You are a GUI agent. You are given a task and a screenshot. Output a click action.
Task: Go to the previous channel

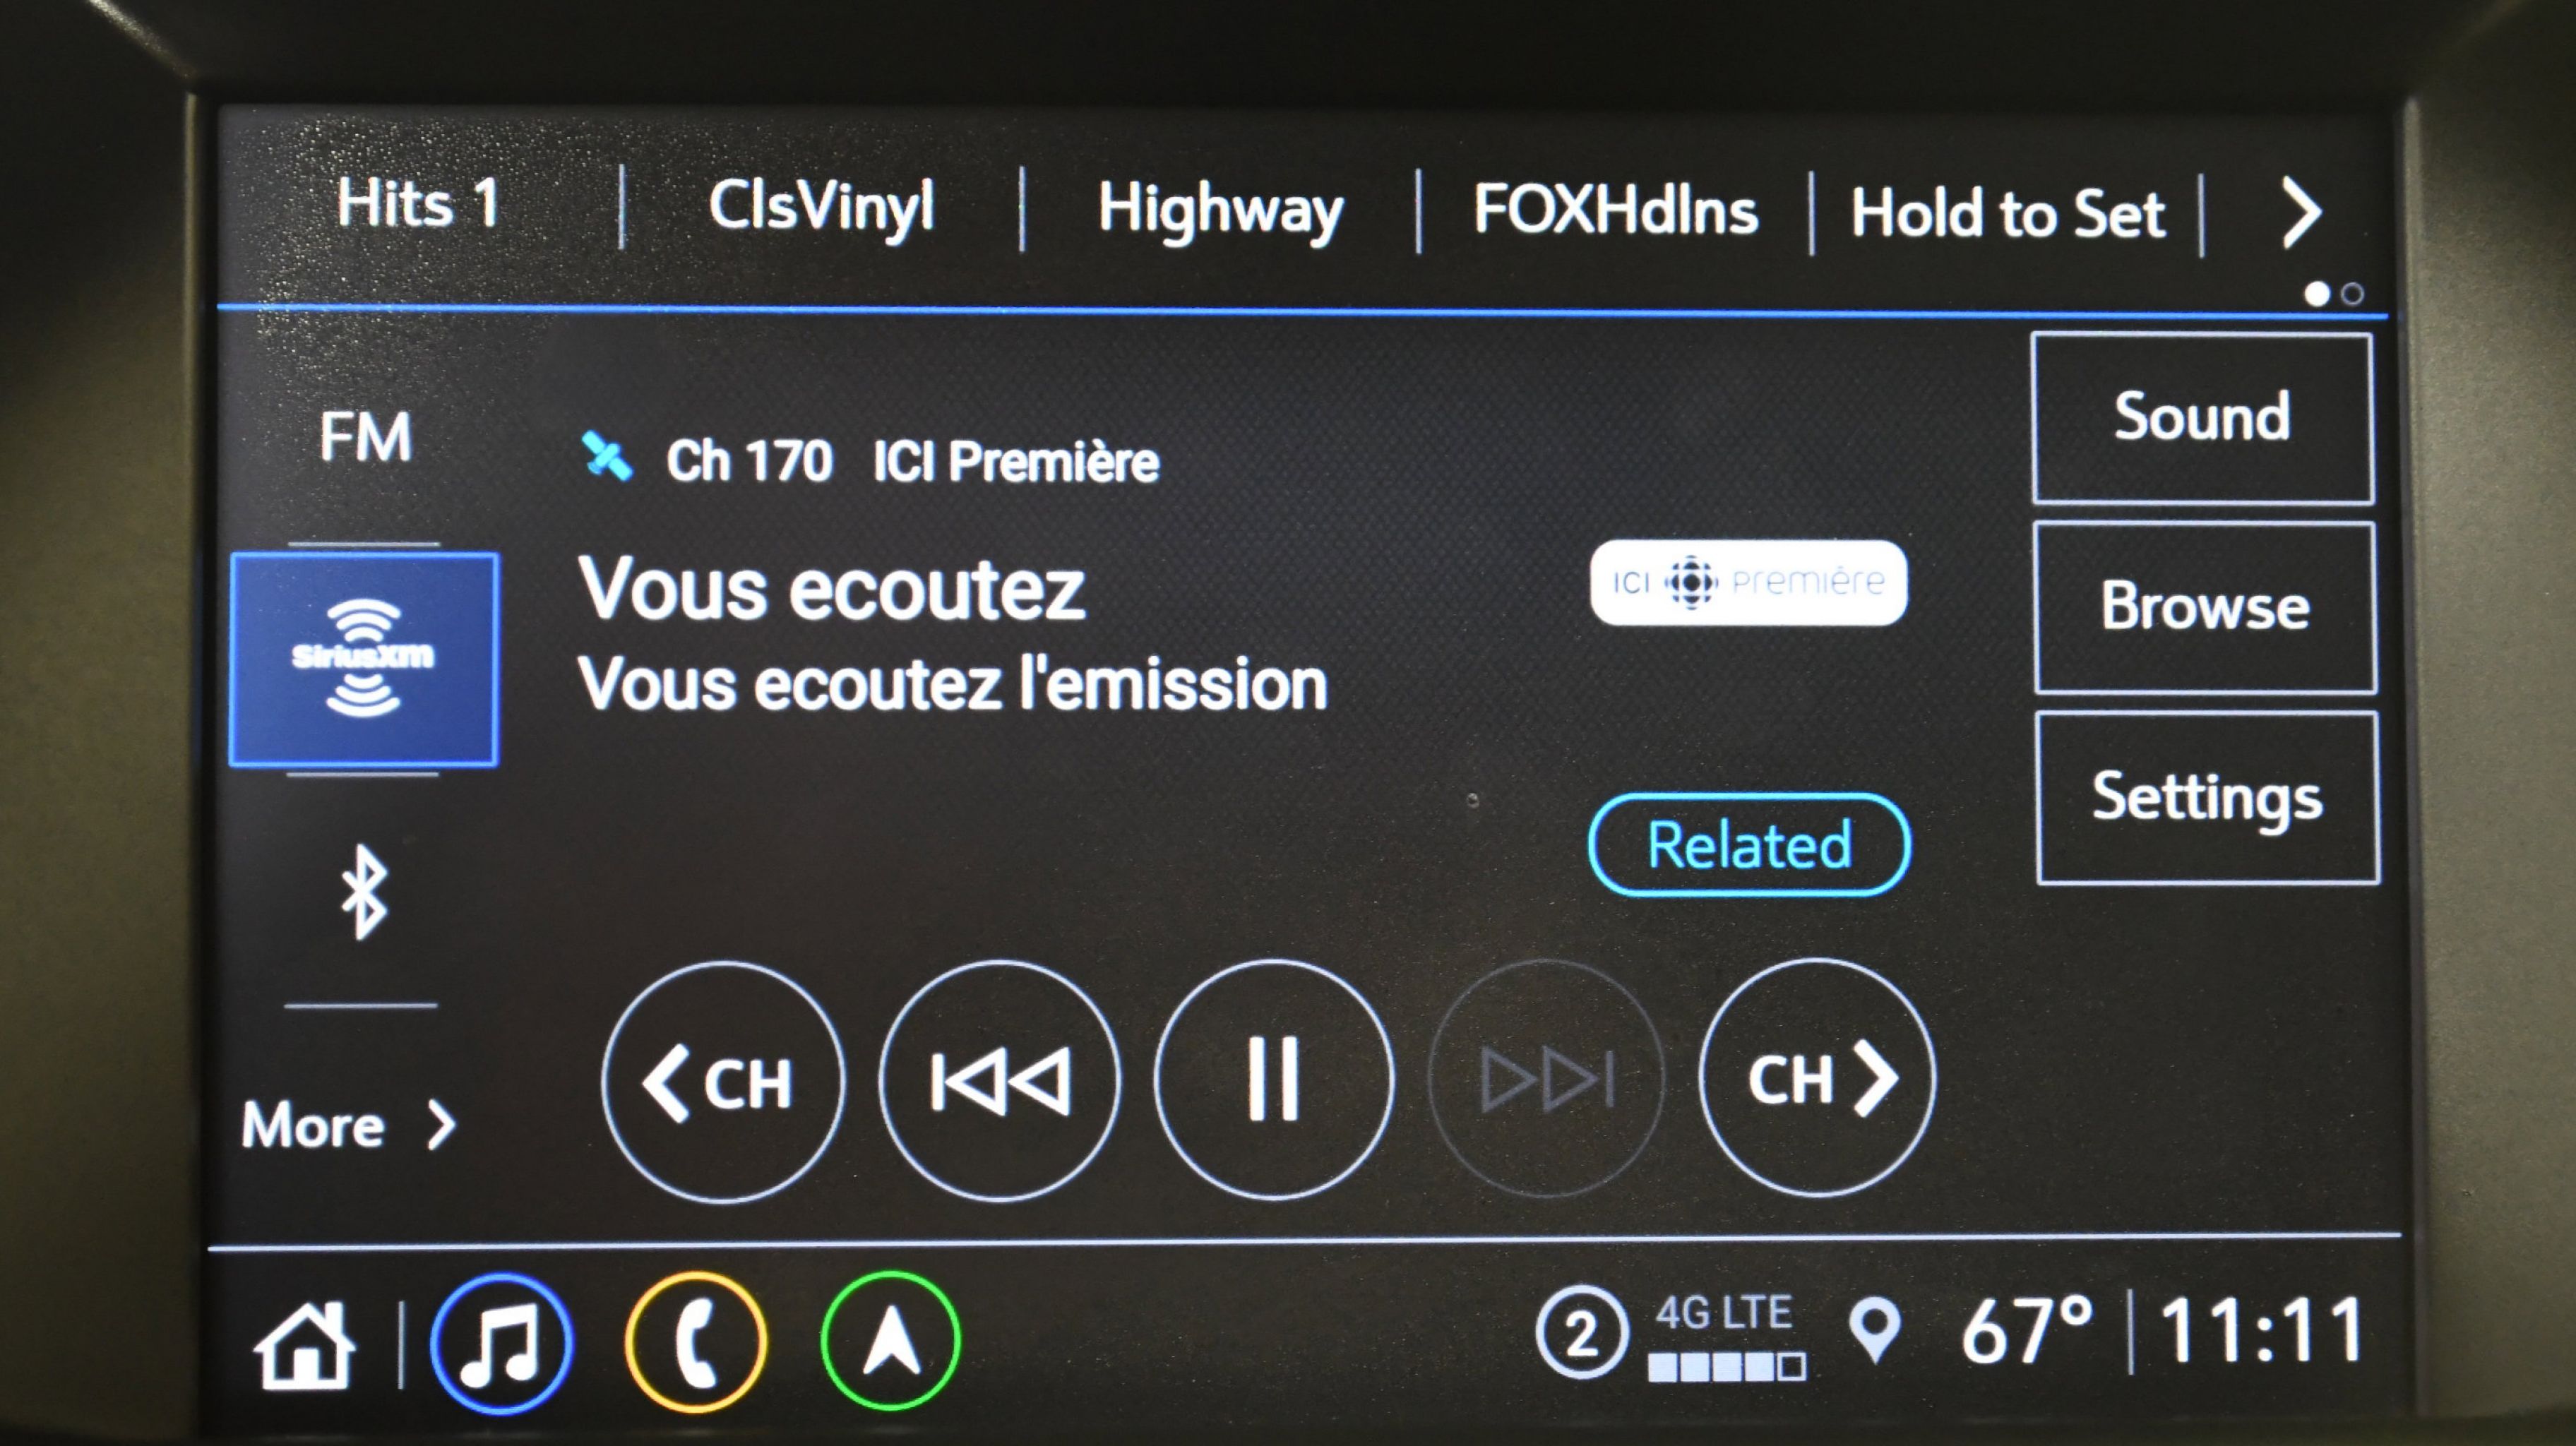click(722, 1082)
